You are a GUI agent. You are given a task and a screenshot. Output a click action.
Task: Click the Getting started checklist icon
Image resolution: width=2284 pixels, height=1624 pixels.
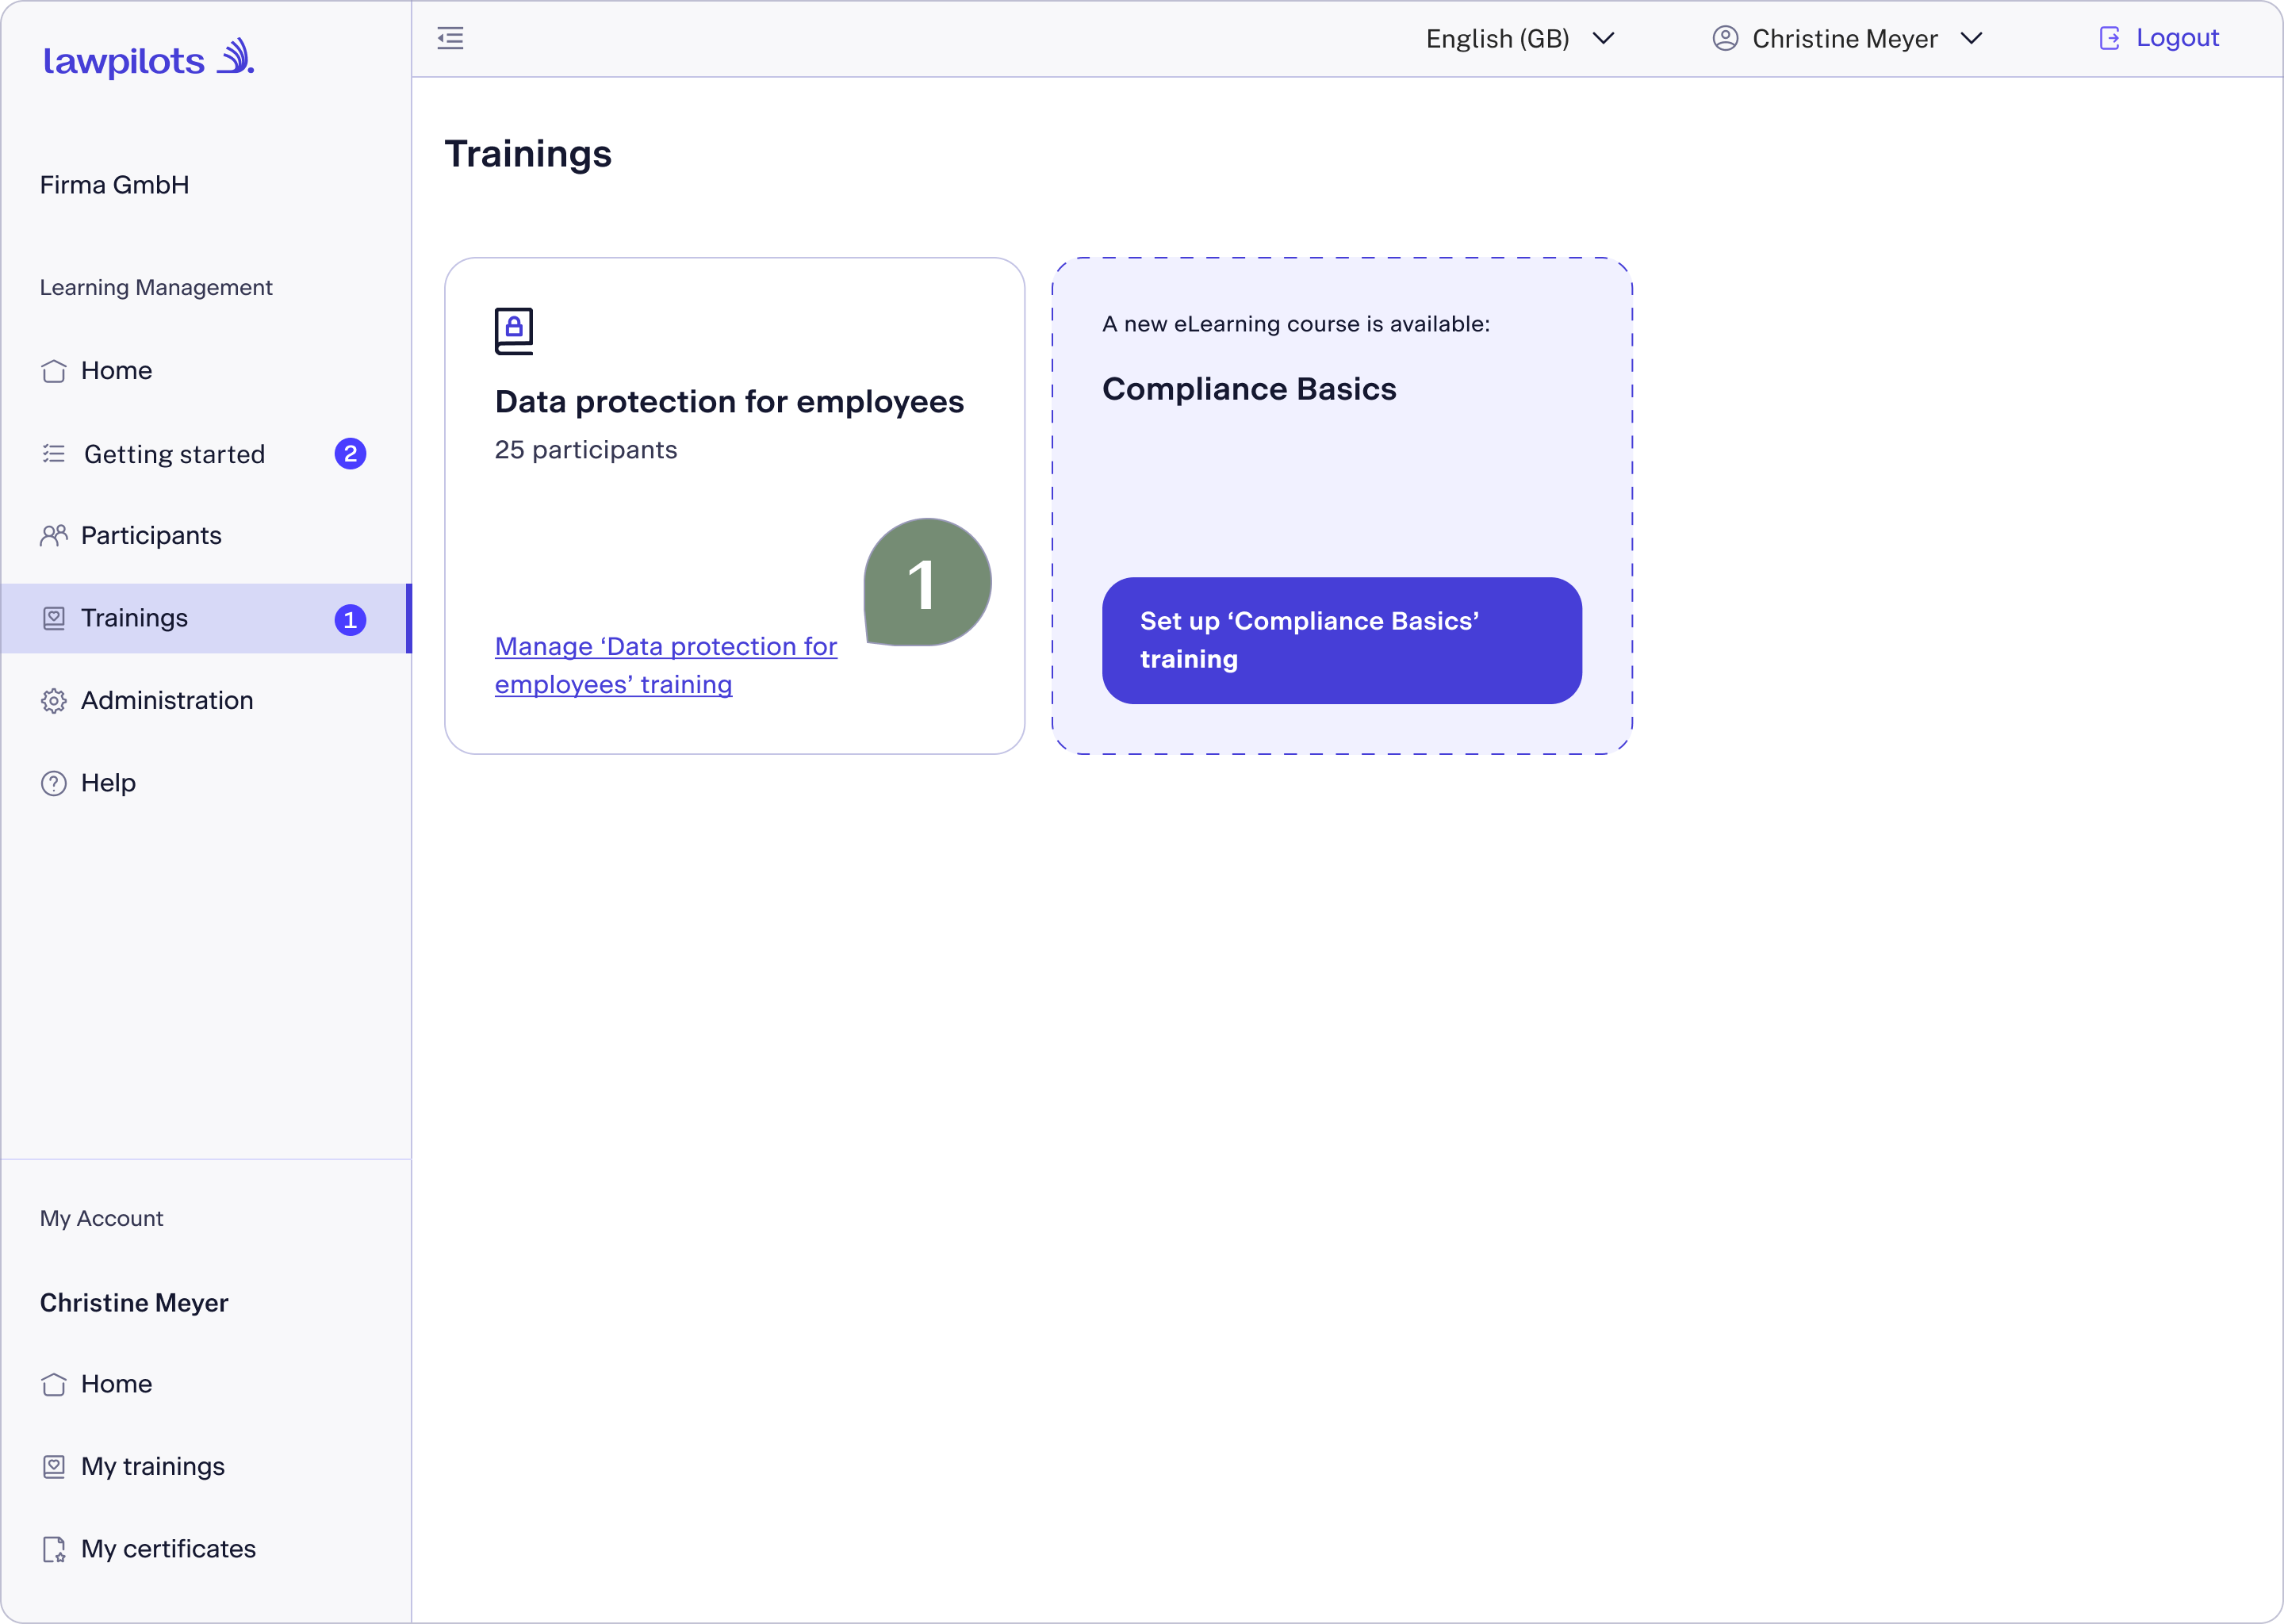[x=54, y=454]
